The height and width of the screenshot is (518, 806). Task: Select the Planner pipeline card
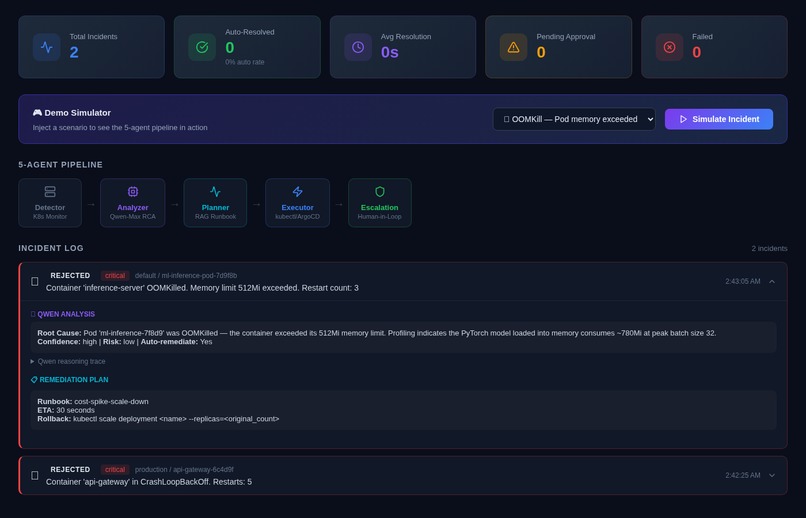(215, 203)
